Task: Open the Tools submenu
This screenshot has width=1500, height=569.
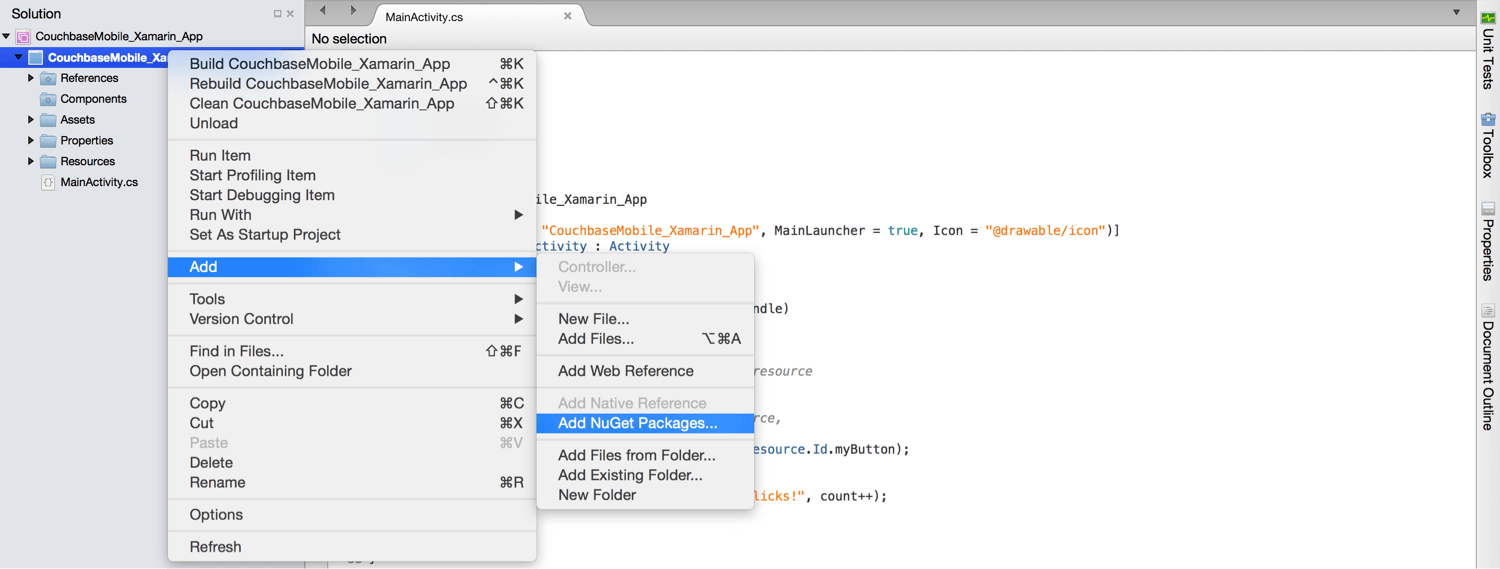Action: click(352, 299)
